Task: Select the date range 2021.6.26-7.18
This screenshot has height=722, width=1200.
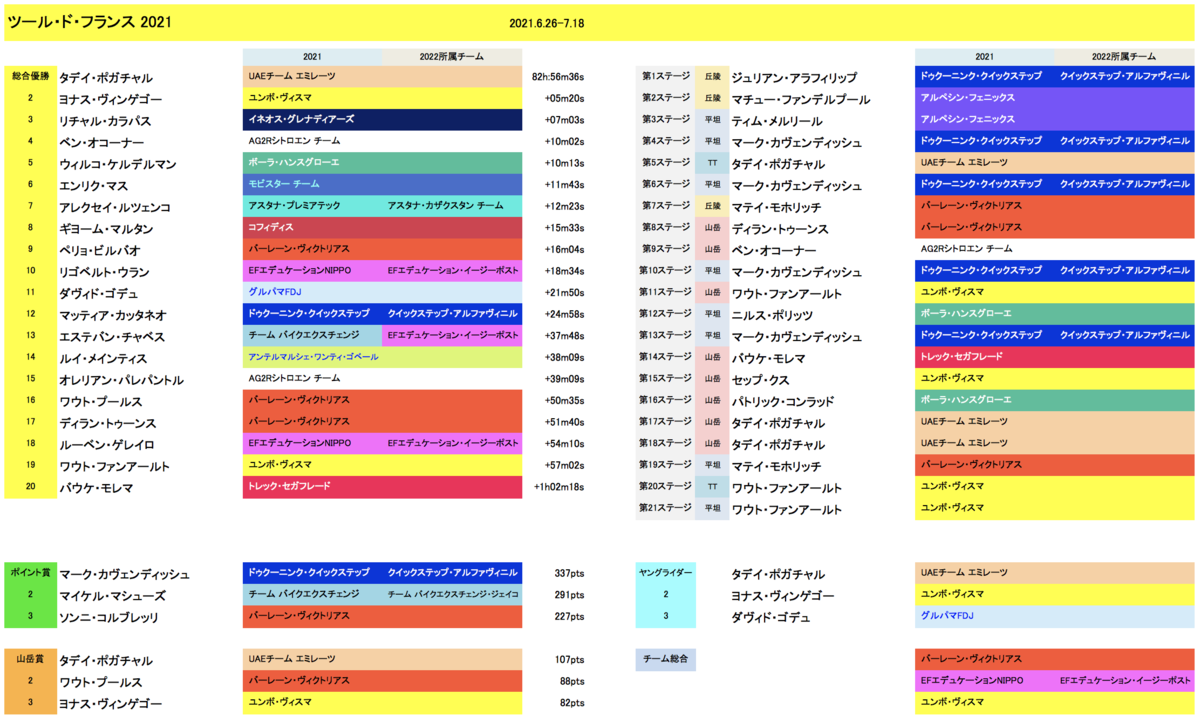Action: [546, 23]
